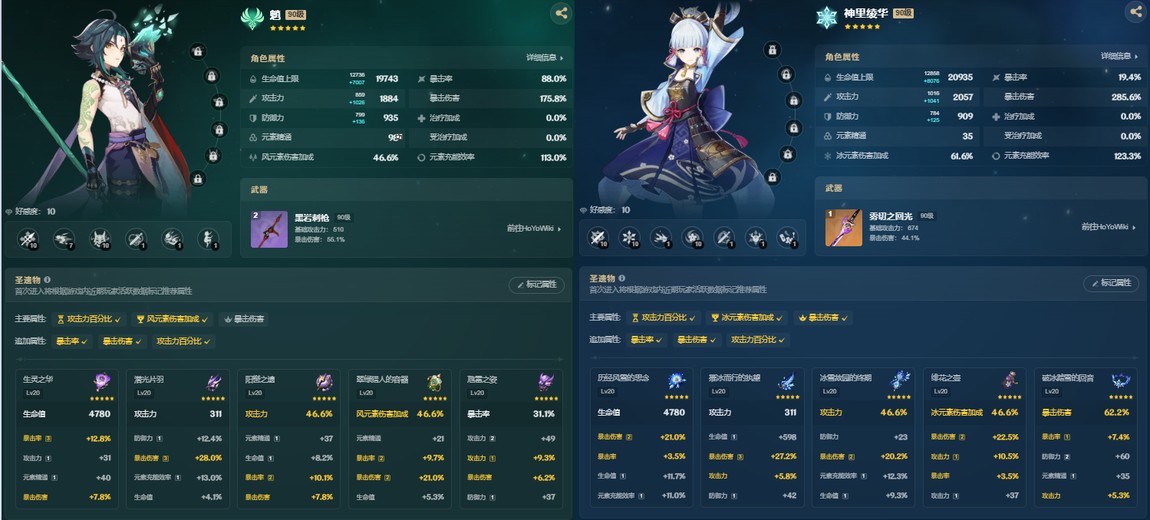Expand 详细信息 on 神里绫华's attributes panel

point(1120,56)
